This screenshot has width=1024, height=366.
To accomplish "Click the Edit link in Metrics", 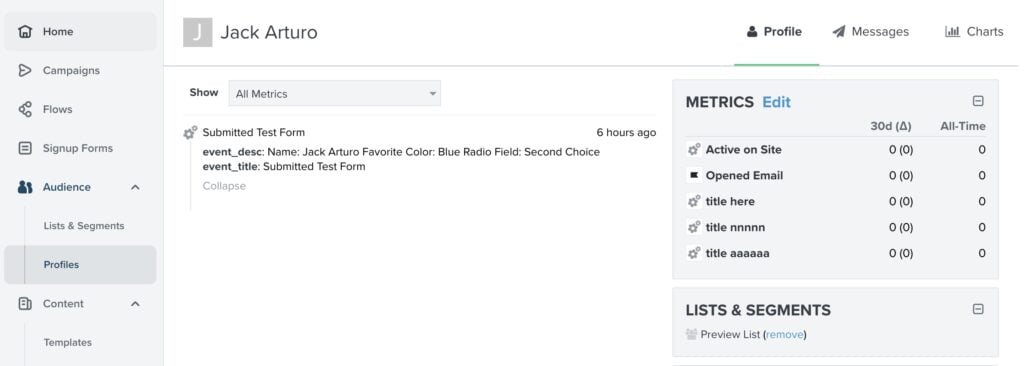I will [776, 103].
